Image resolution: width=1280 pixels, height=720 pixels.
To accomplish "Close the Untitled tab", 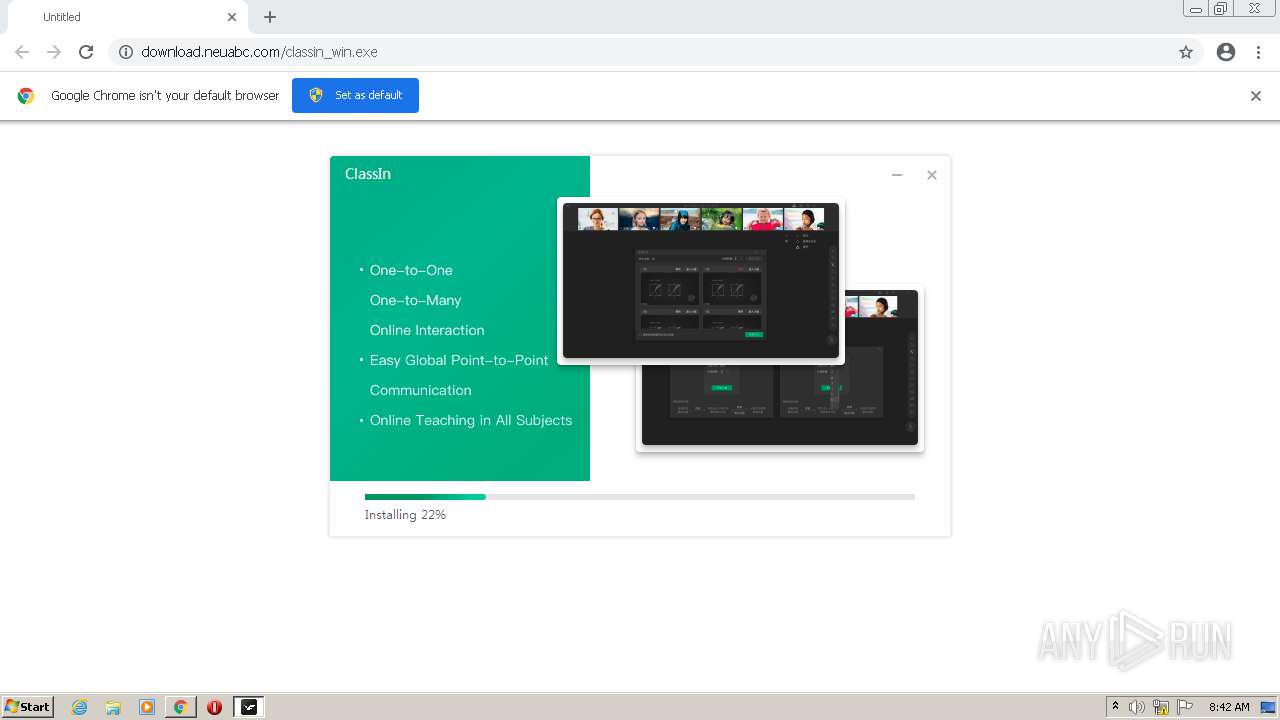I will 232,17.
